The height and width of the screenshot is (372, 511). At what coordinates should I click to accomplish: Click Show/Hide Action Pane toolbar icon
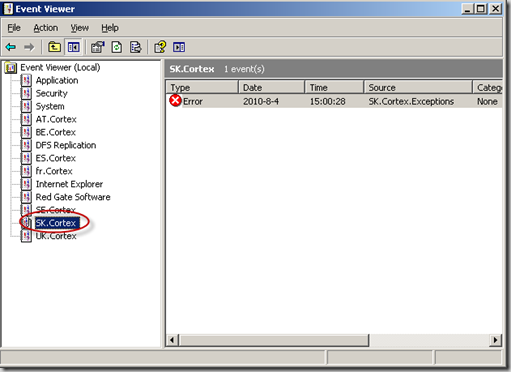179,47
